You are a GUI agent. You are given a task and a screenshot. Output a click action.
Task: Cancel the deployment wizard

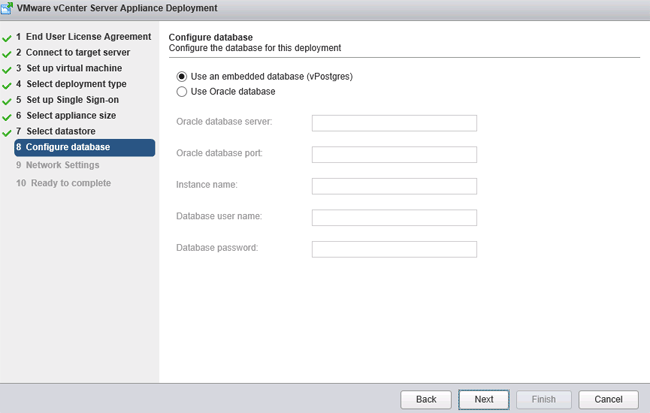click(x=608, y=399)
